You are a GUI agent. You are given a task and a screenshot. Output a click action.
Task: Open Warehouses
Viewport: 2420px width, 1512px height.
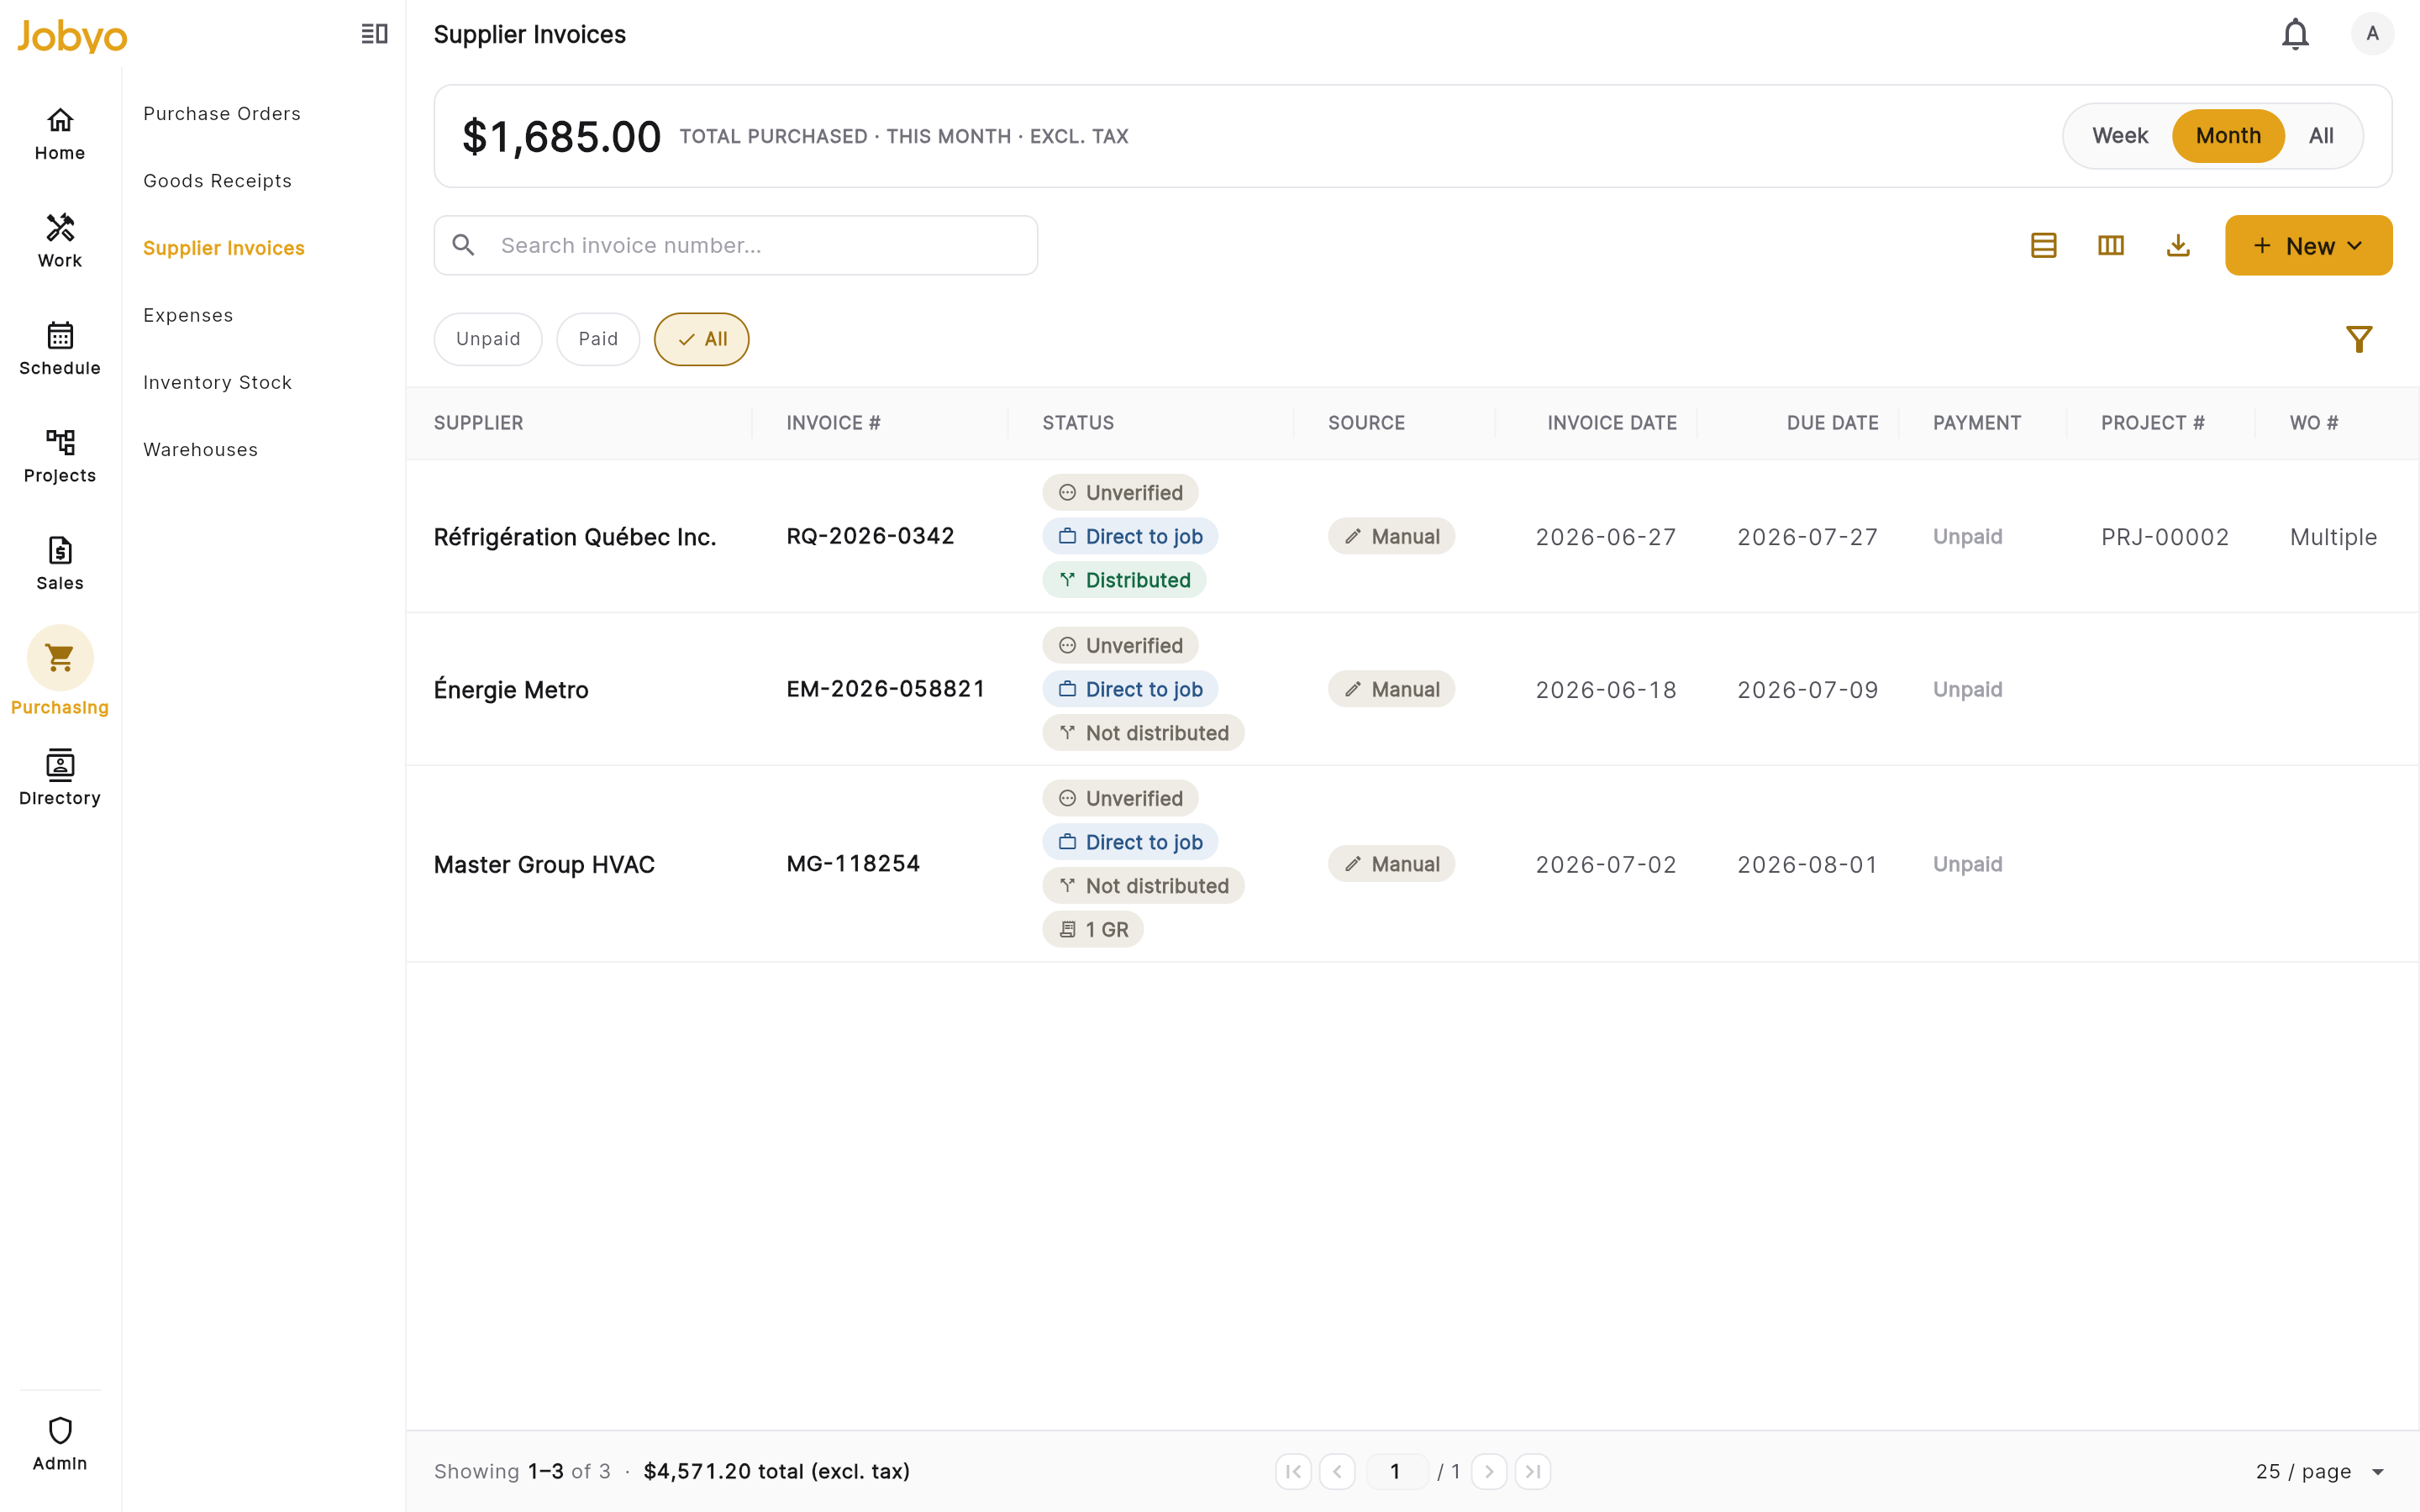tap(200, 449)
